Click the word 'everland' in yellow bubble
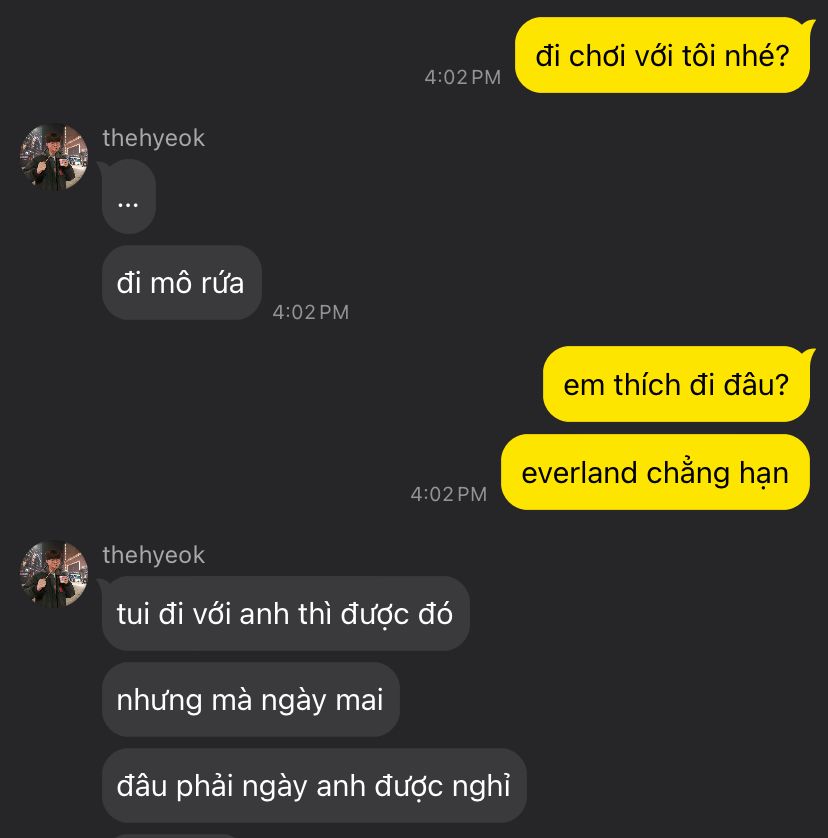 (x=579, y=473)
